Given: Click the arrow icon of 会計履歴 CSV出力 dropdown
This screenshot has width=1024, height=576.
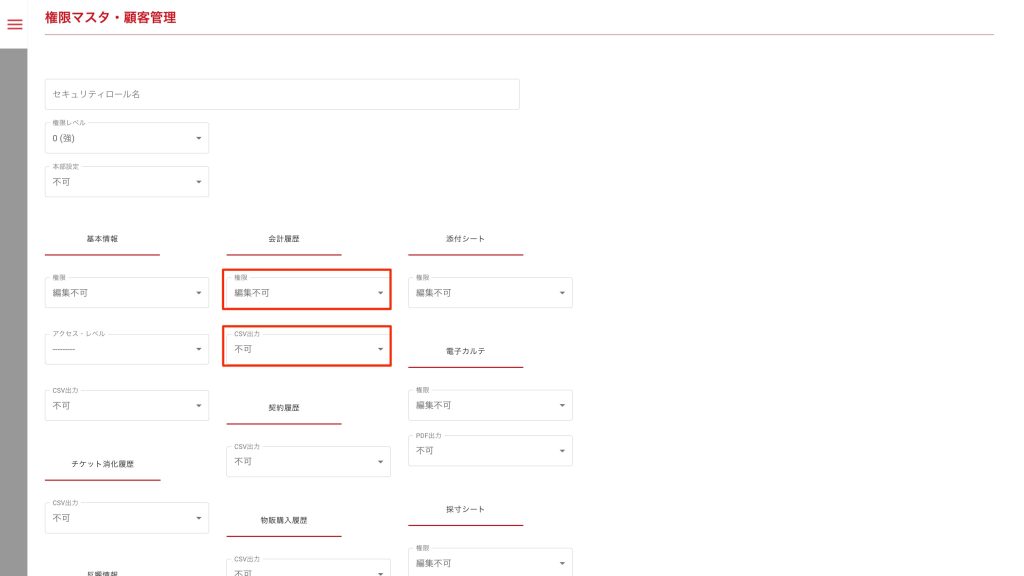Looking at the screenshot, I should [380, 349].
